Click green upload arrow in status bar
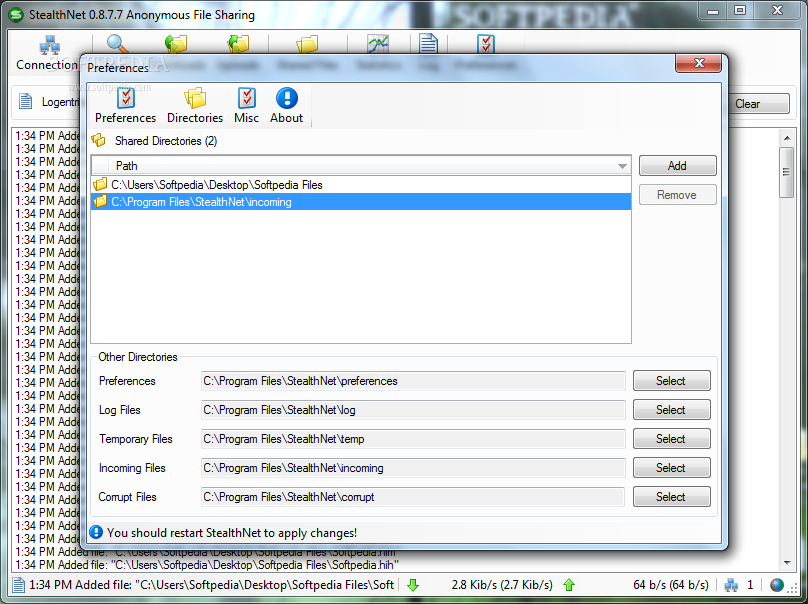This screenshot has width=808, height=604. coord(569,585)
